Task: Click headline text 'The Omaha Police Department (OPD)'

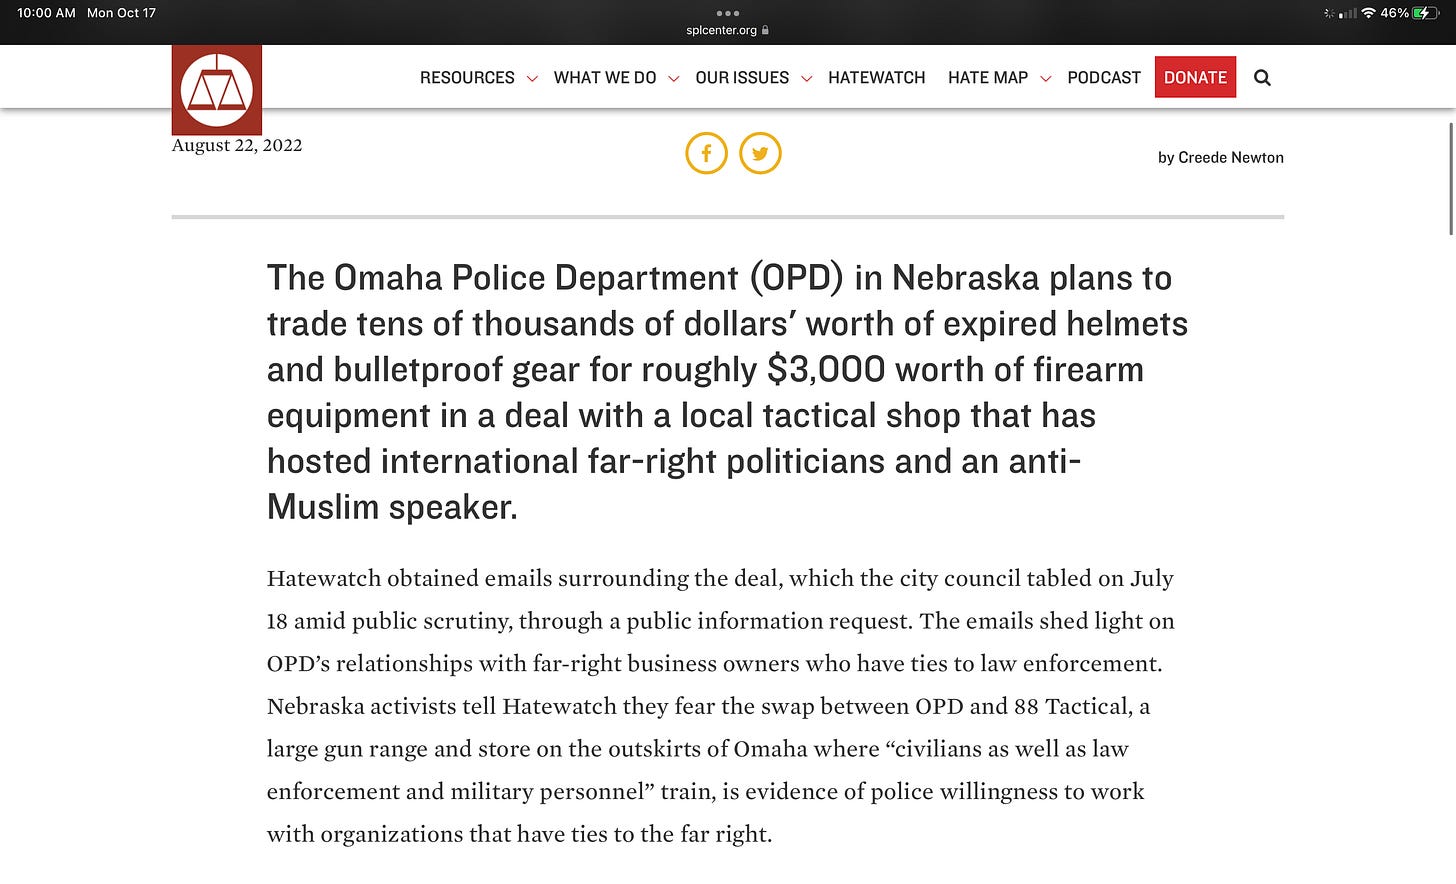Action: (x=555, y=278)
